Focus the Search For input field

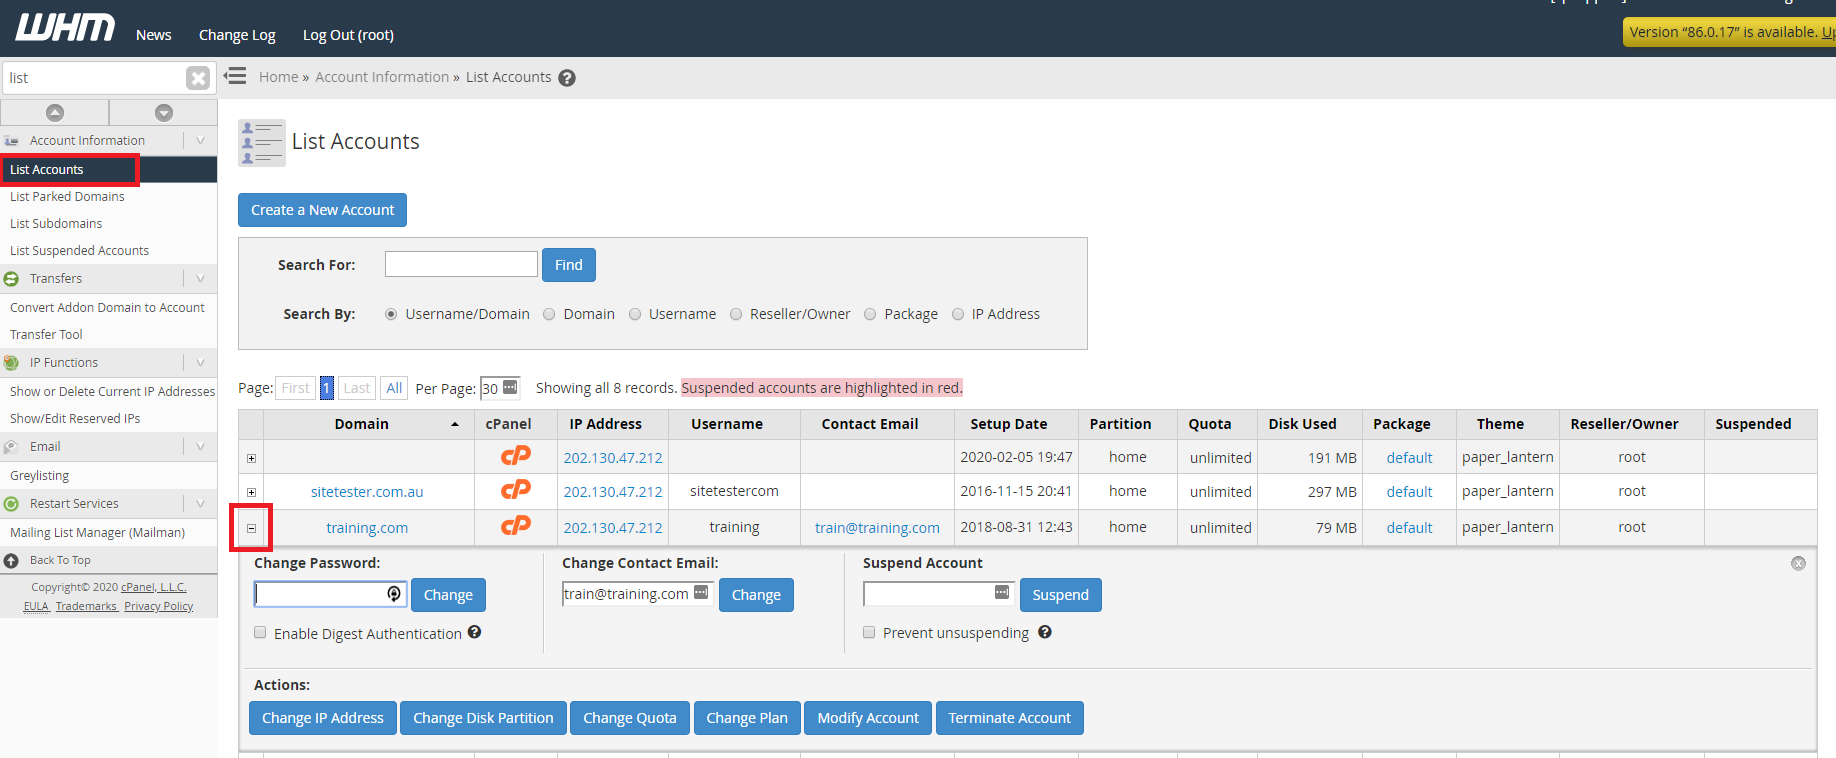tap(461, 264)
